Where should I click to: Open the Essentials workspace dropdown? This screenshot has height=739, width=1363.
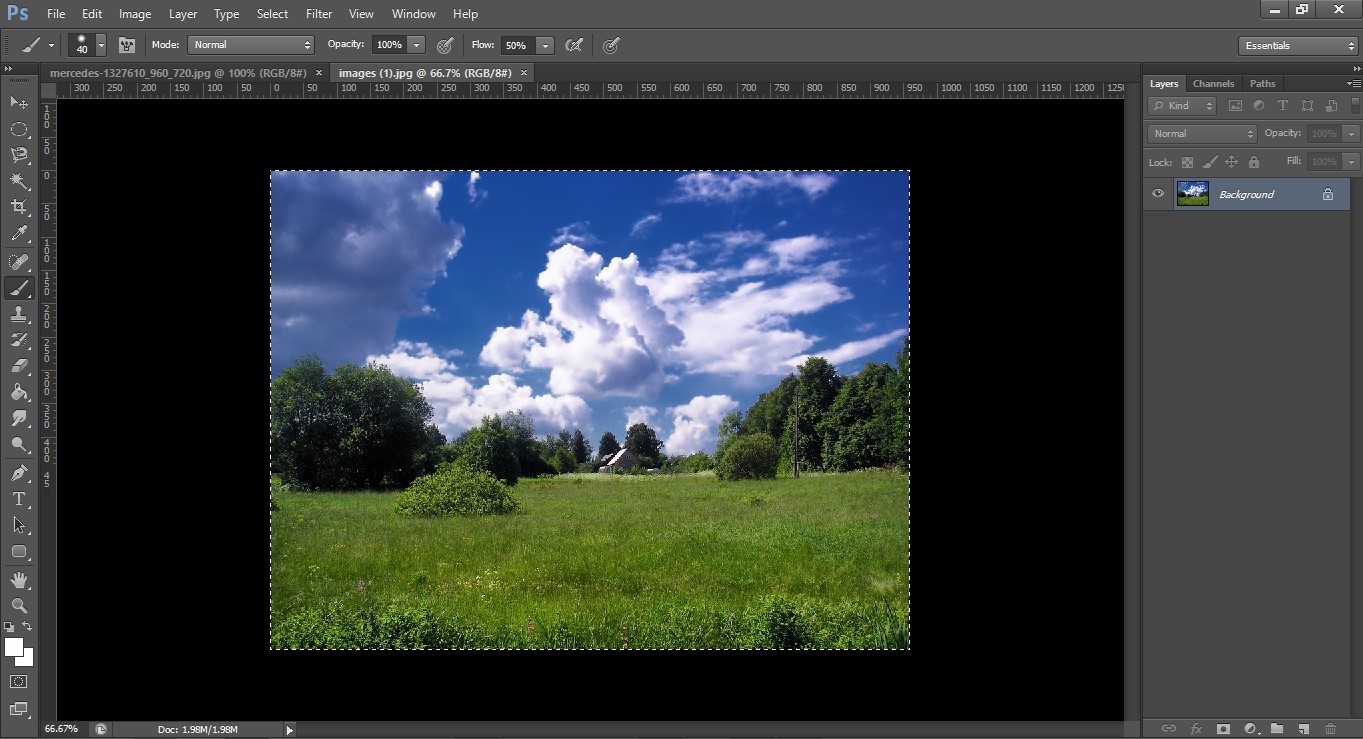coord(1296,45)
